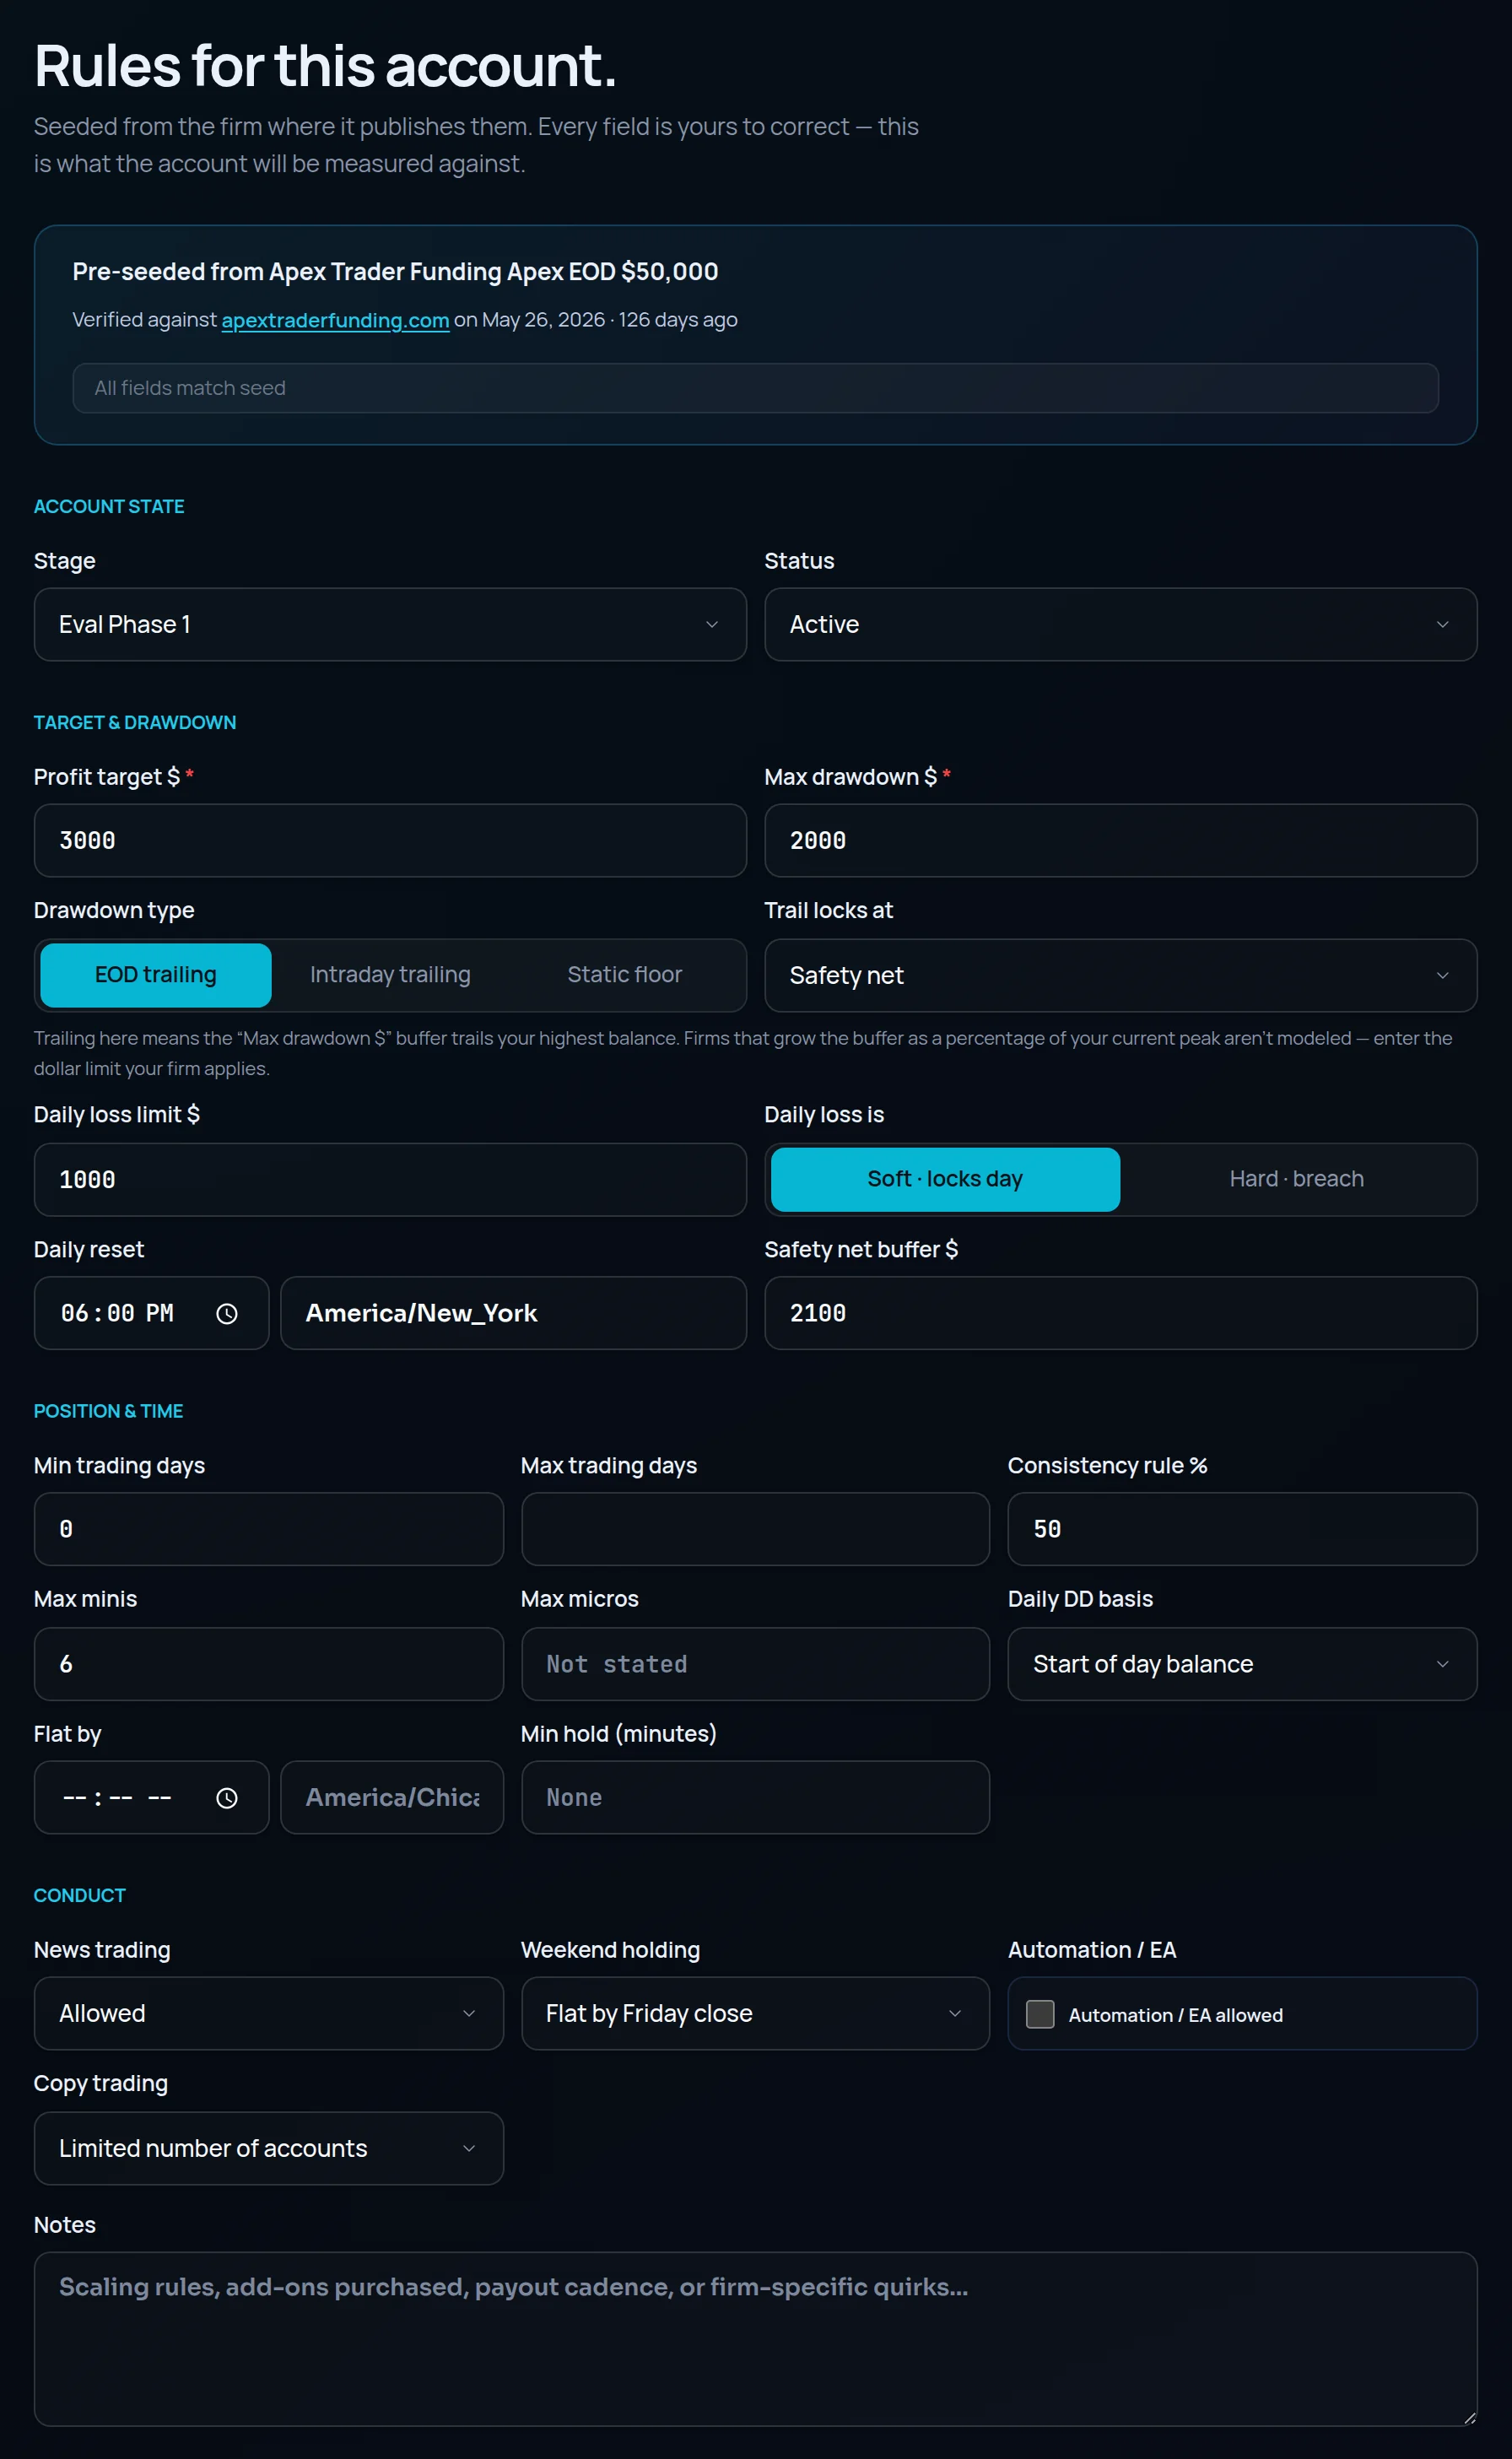Screen dimensions: 1512x2459
Task: Expand the News trading dropdown
Action: (x=268, y=2013)
